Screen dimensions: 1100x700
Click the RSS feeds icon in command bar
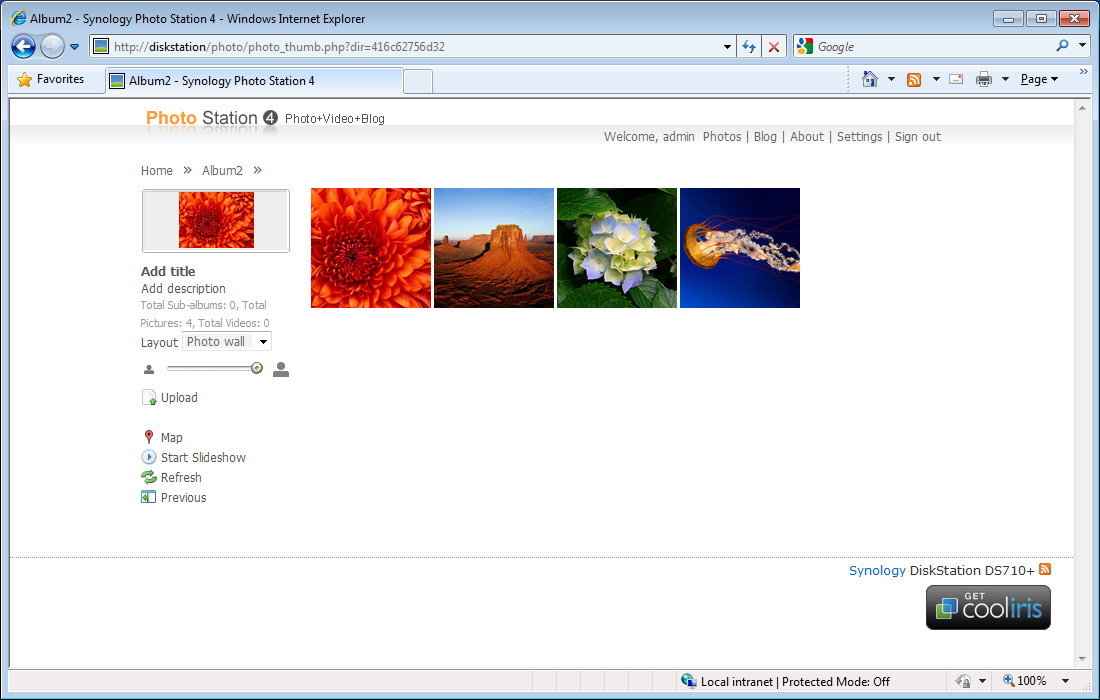pos(913,79)
